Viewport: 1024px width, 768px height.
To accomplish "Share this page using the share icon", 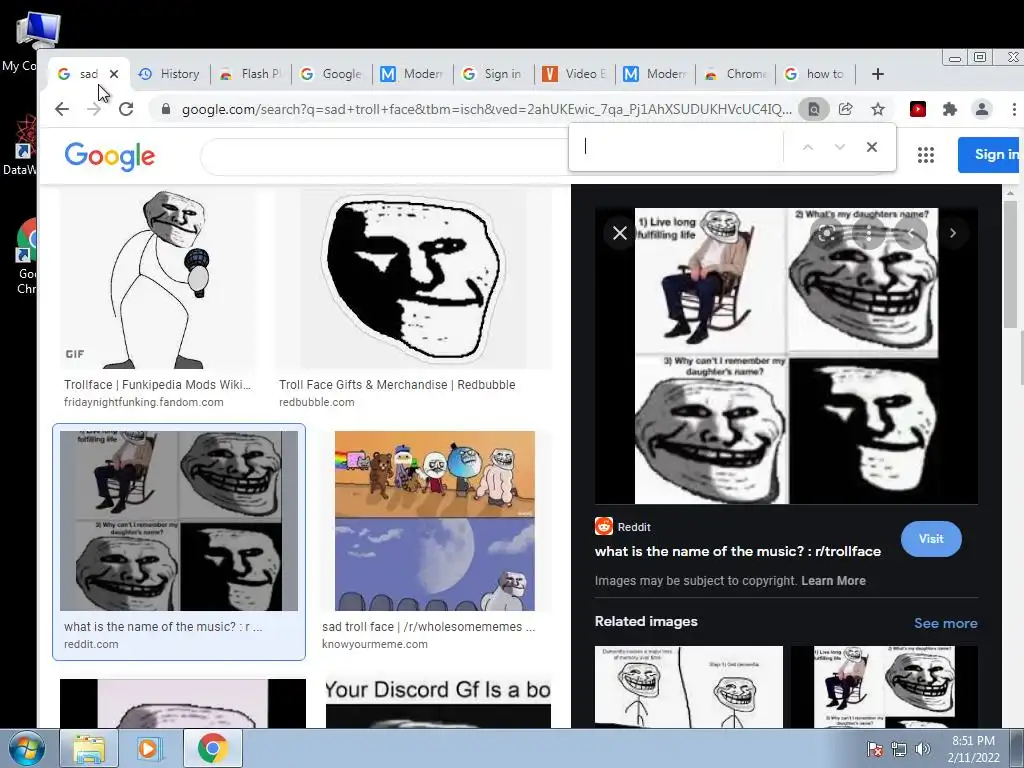I will coord(846,109).
